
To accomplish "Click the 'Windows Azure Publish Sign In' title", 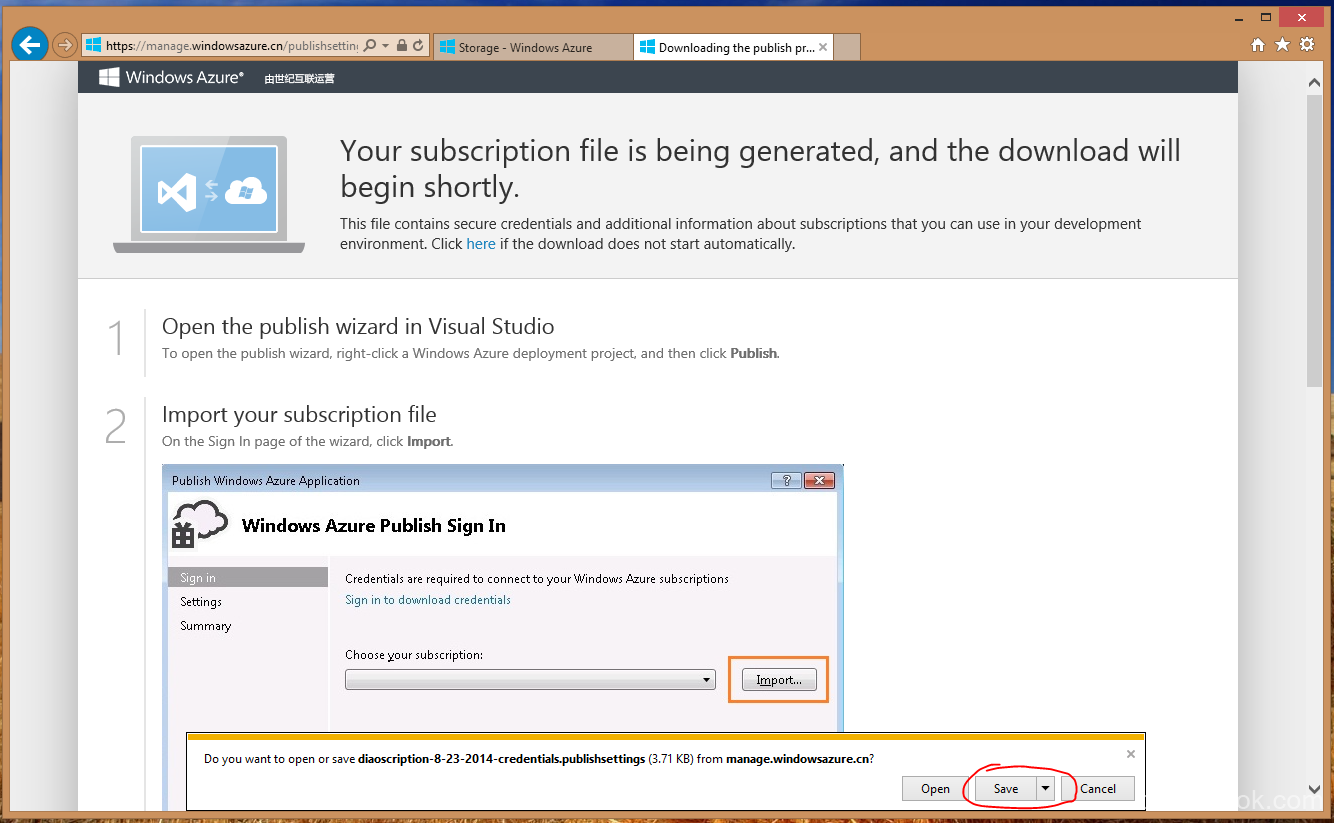I will 374,526.
